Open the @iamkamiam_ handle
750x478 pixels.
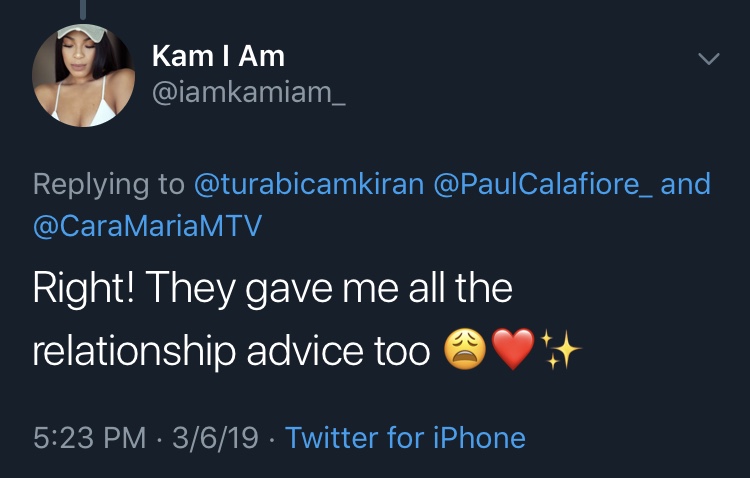point(248,92)
